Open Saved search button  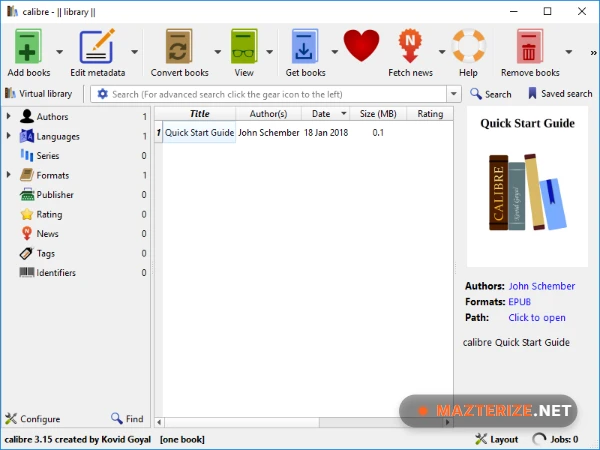coord(560,94)
